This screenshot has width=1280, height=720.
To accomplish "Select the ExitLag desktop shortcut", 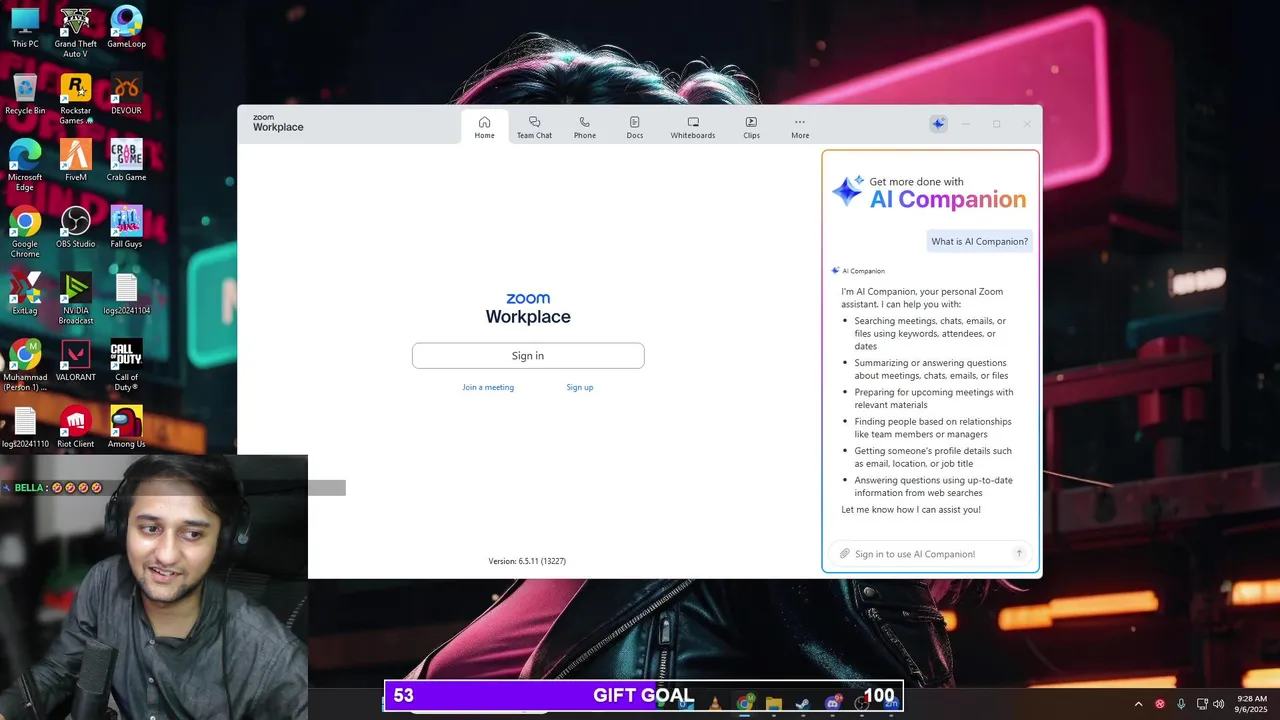I will pyautogui.click(x=25, y=294).
